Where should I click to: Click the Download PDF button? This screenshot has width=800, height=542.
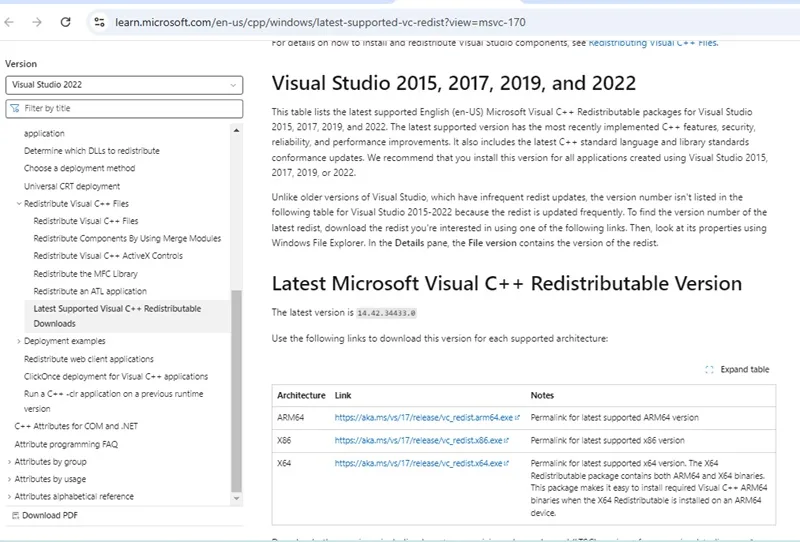[x=45, y=515]
